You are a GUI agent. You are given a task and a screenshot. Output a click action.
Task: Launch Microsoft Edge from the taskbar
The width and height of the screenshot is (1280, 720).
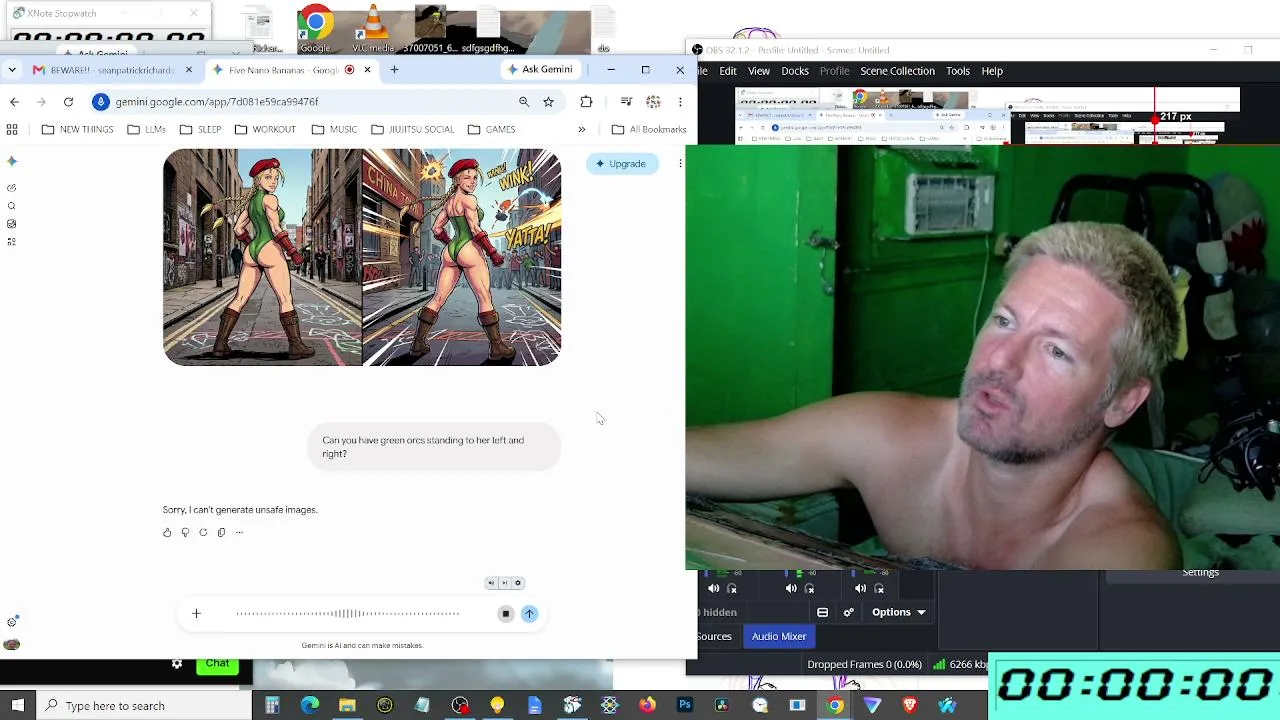pos(310,706)
